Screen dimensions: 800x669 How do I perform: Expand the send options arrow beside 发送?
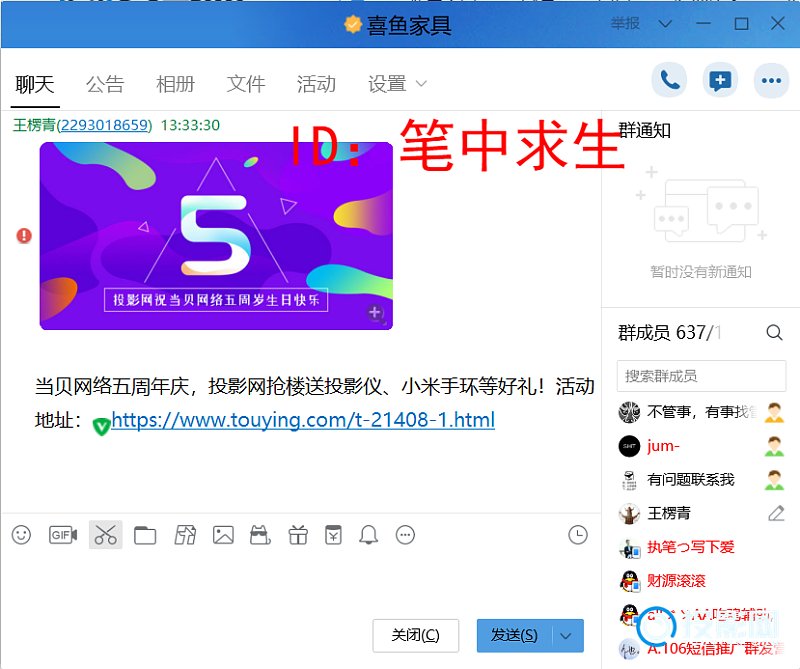point(566,636)
